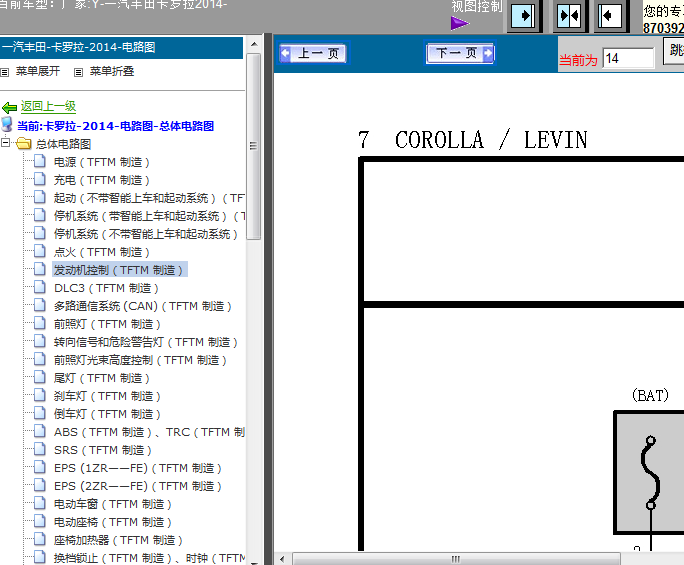This screenshot has width=684, height=565.
Task: Go to next page with 下一页 button
Action: [x=460, y=53]
